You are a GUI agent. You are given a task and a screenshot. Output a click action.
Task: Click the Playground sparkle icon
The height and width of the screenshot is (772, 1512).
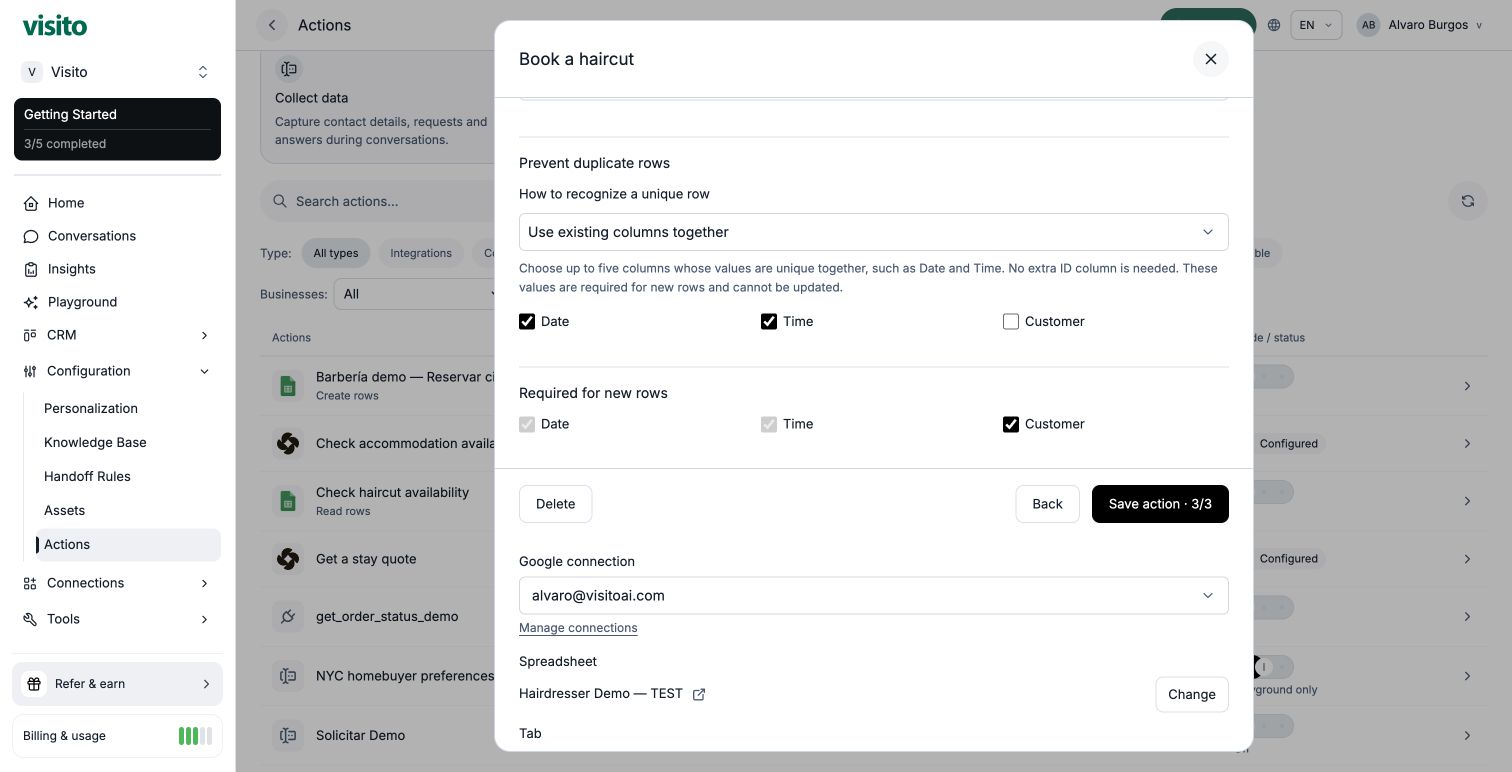coord(31,302)
